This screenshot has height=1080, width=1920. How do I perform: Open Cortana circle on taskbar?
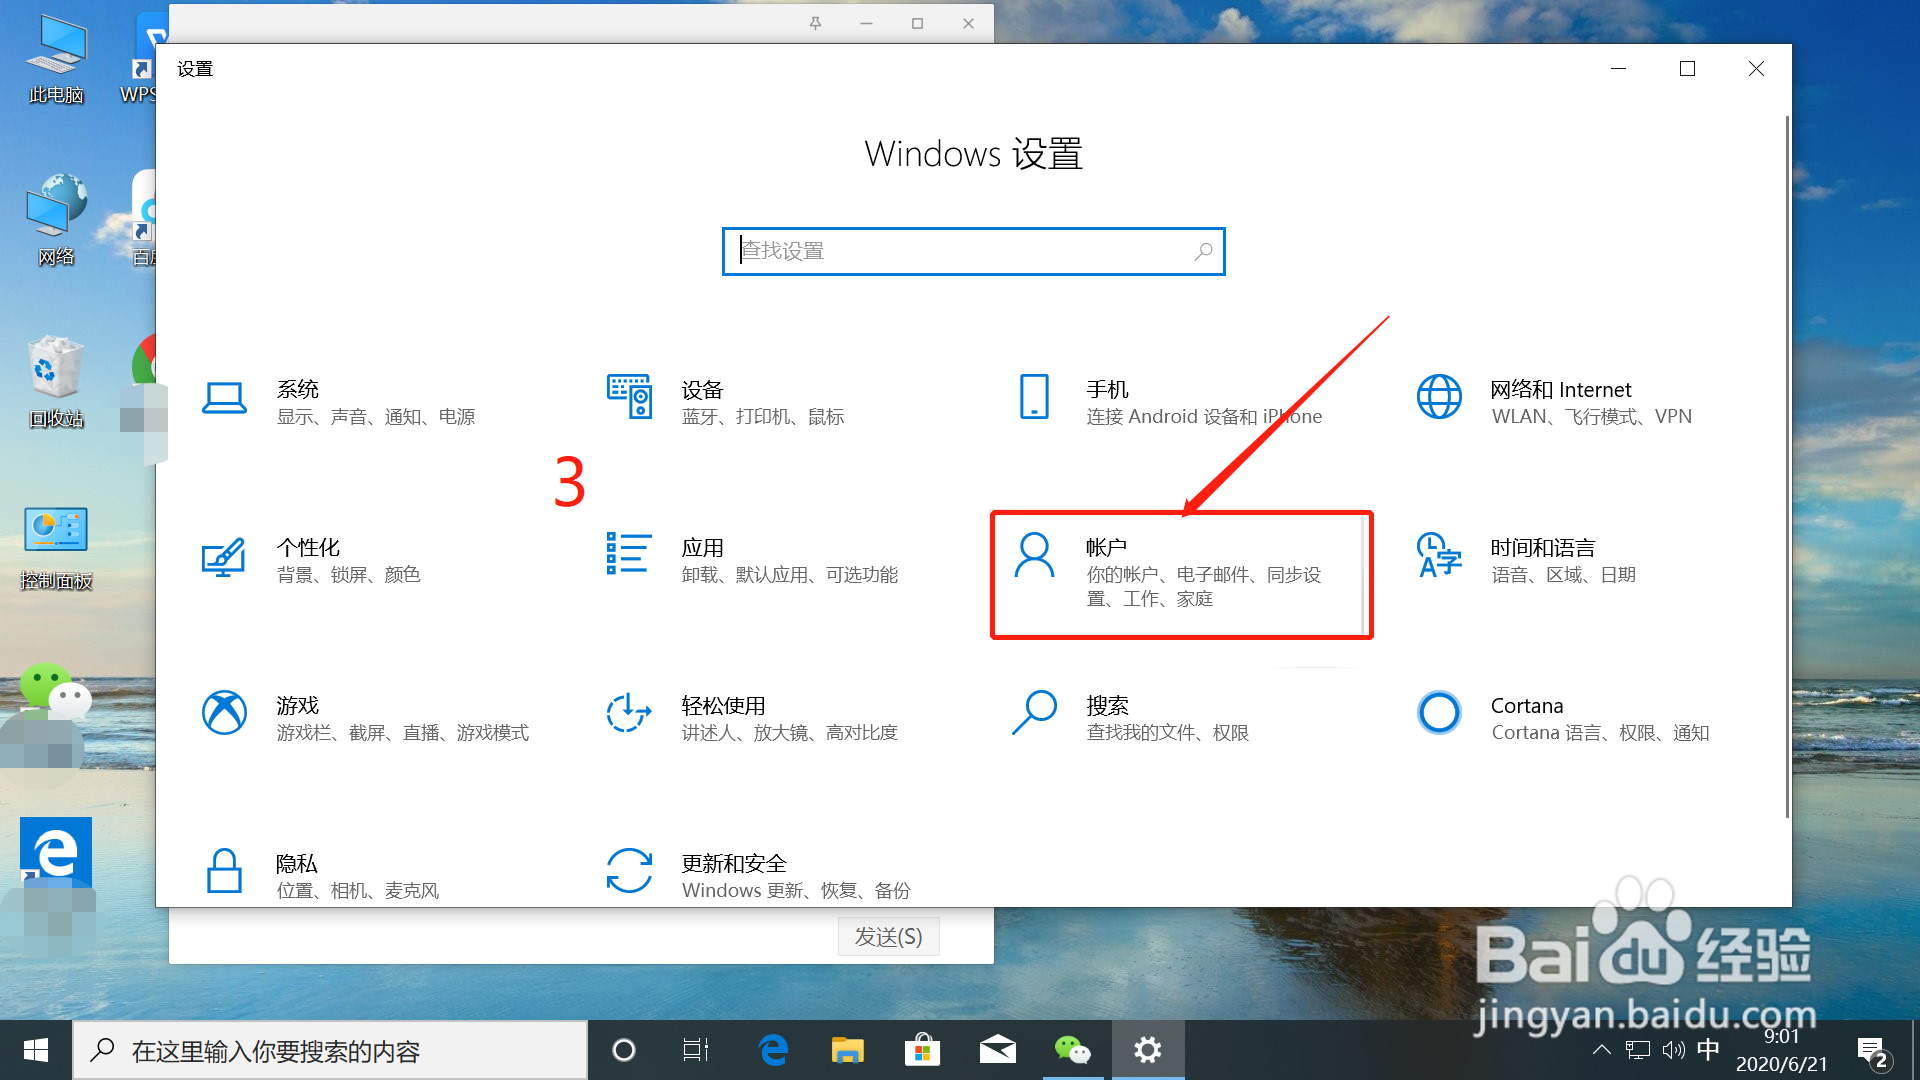click(x=624, y=1050)
